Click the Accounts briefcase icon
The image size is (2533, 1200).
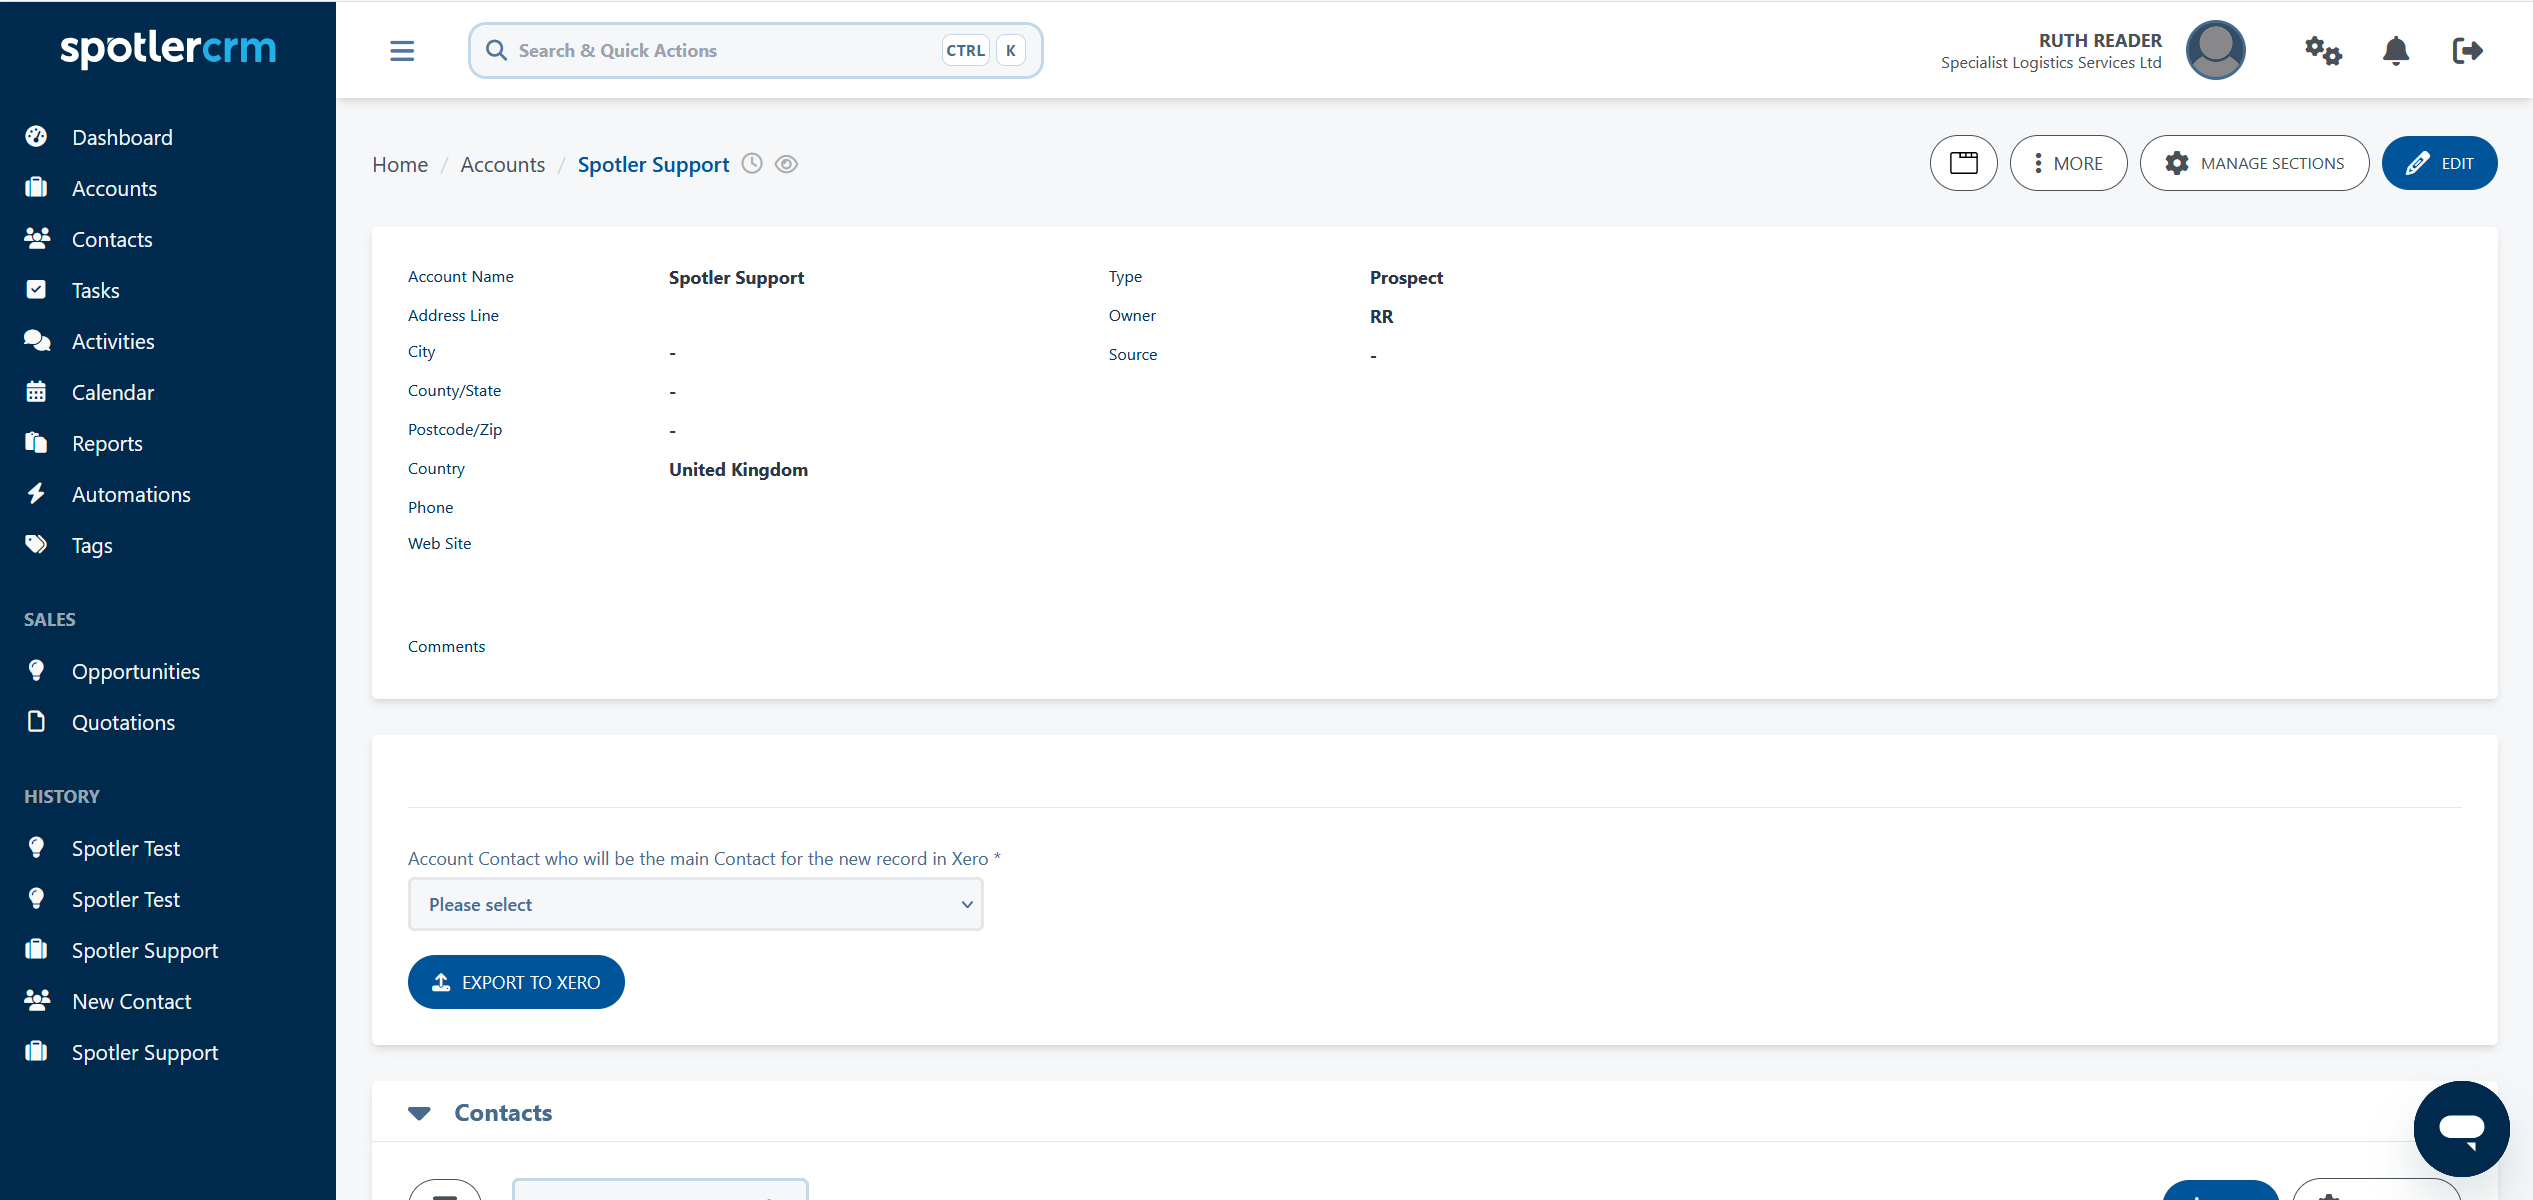click(x=36, y=187)
